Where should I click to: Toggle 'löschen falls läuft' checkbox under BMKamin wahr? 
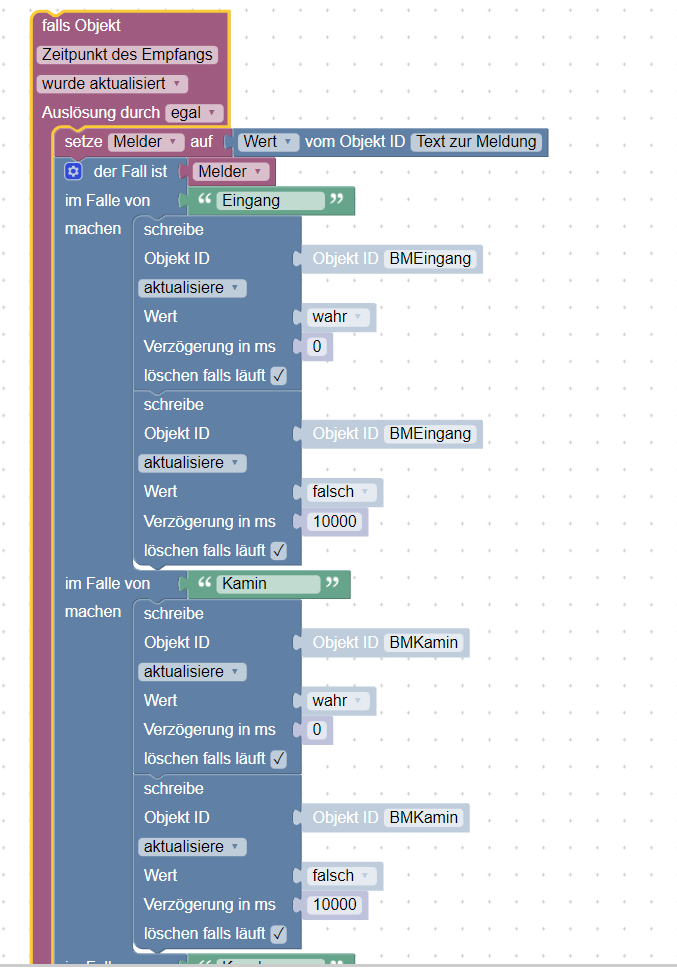[279, 759]
